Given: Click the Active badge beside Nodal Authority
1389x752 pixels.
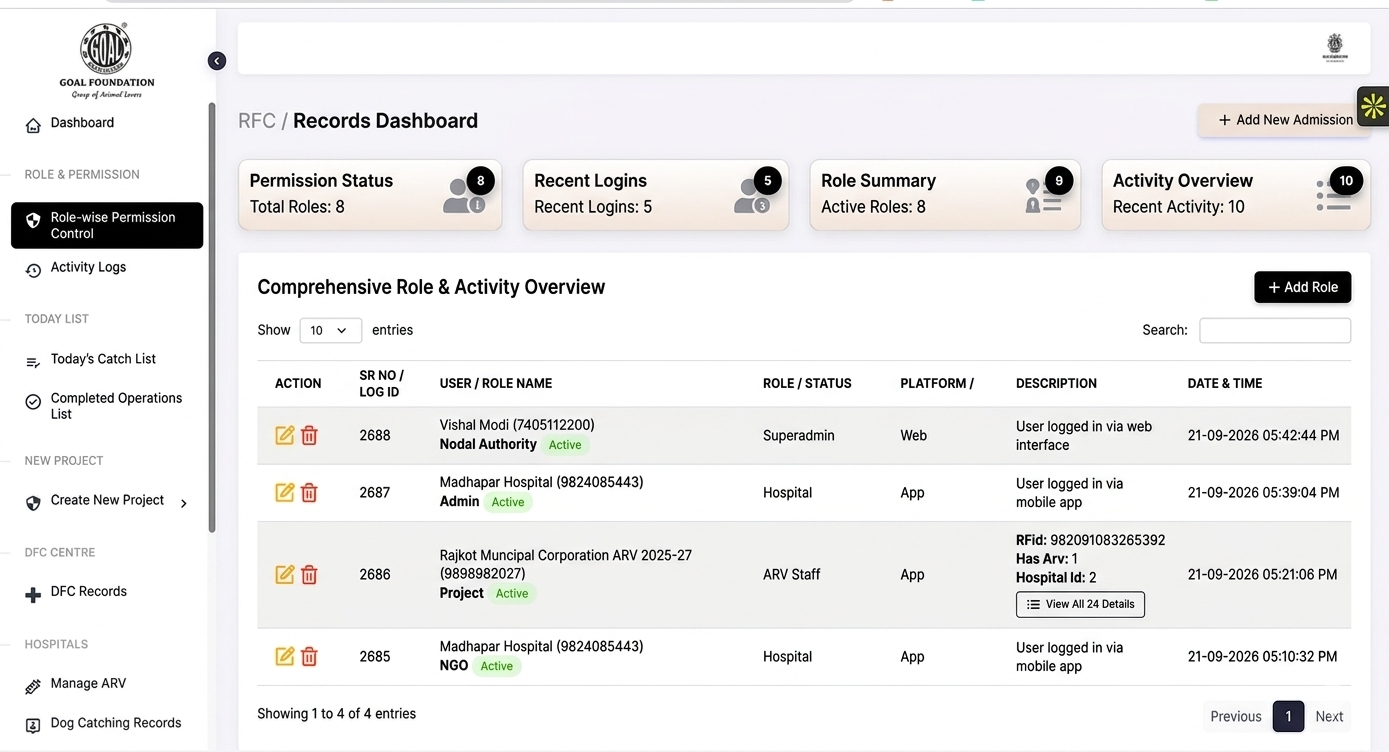Looking at the screenshot, I should pyautogui.click(x=565, y=445).
